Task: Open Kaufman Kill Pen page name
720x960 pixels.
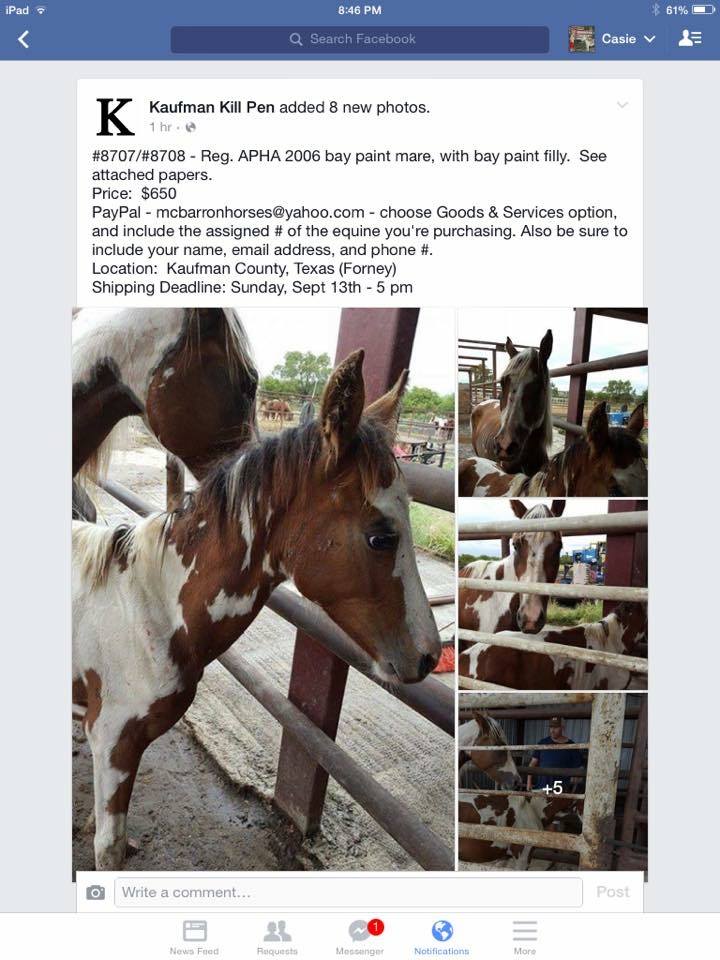Action: pyautogui.click(x=212, y=107)
